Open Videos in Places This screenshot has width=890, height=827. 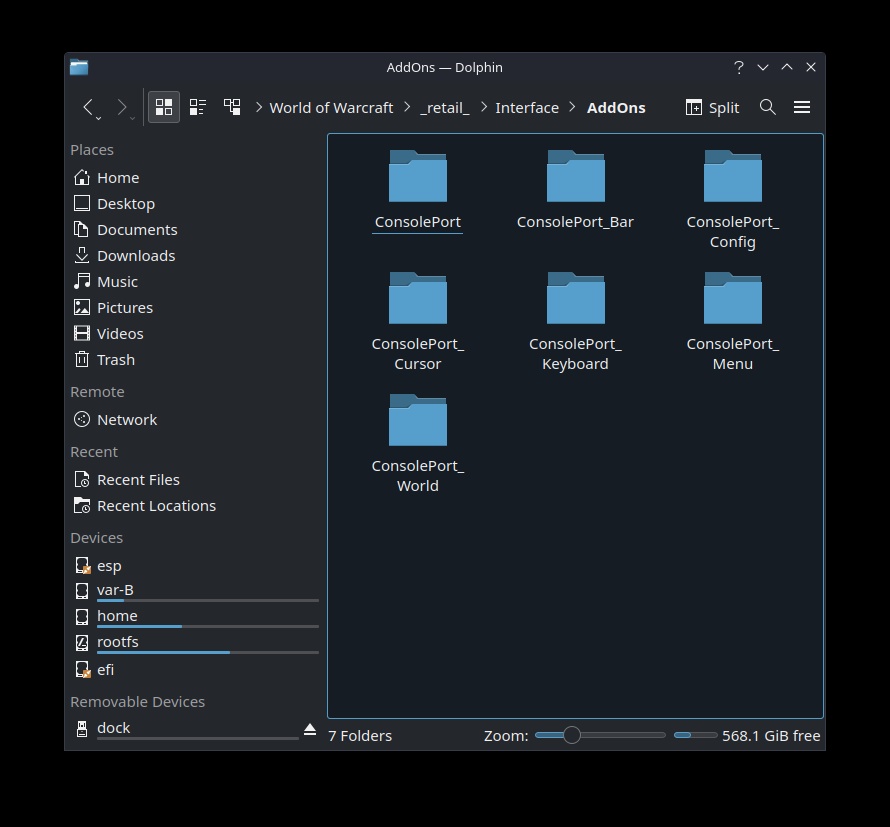(x=194, y=334)
